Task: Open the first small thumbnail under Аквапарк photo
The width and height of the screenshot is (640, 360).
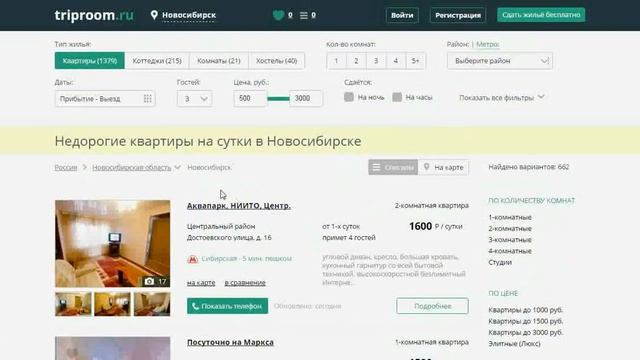Action: tap(73, 304)
